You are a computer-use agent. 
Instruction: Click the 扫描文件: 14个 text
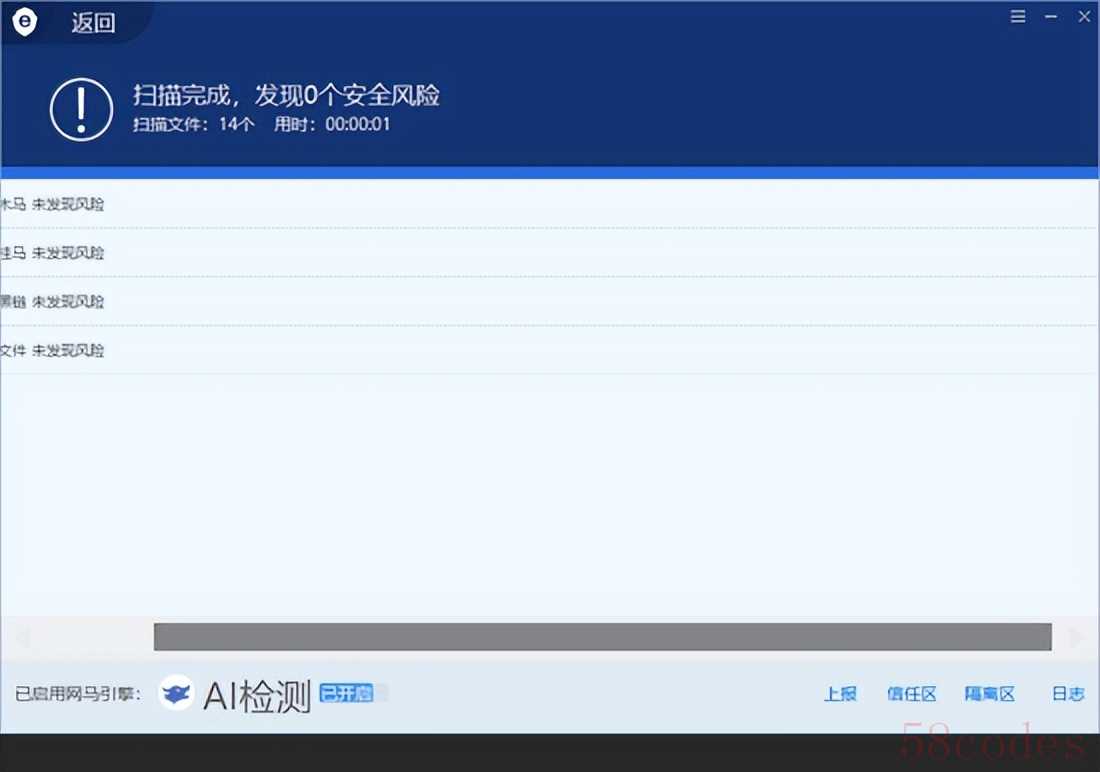click(193, 124)
